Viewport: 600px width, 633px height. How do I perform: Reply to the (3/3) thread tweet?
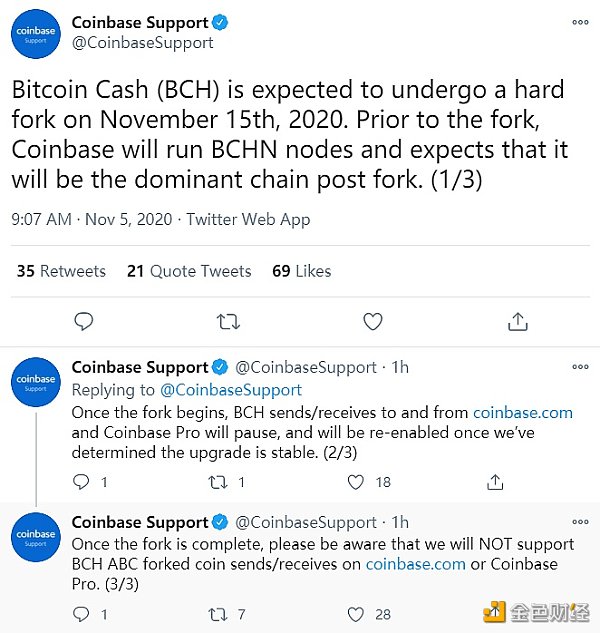[x=82, y=614]
